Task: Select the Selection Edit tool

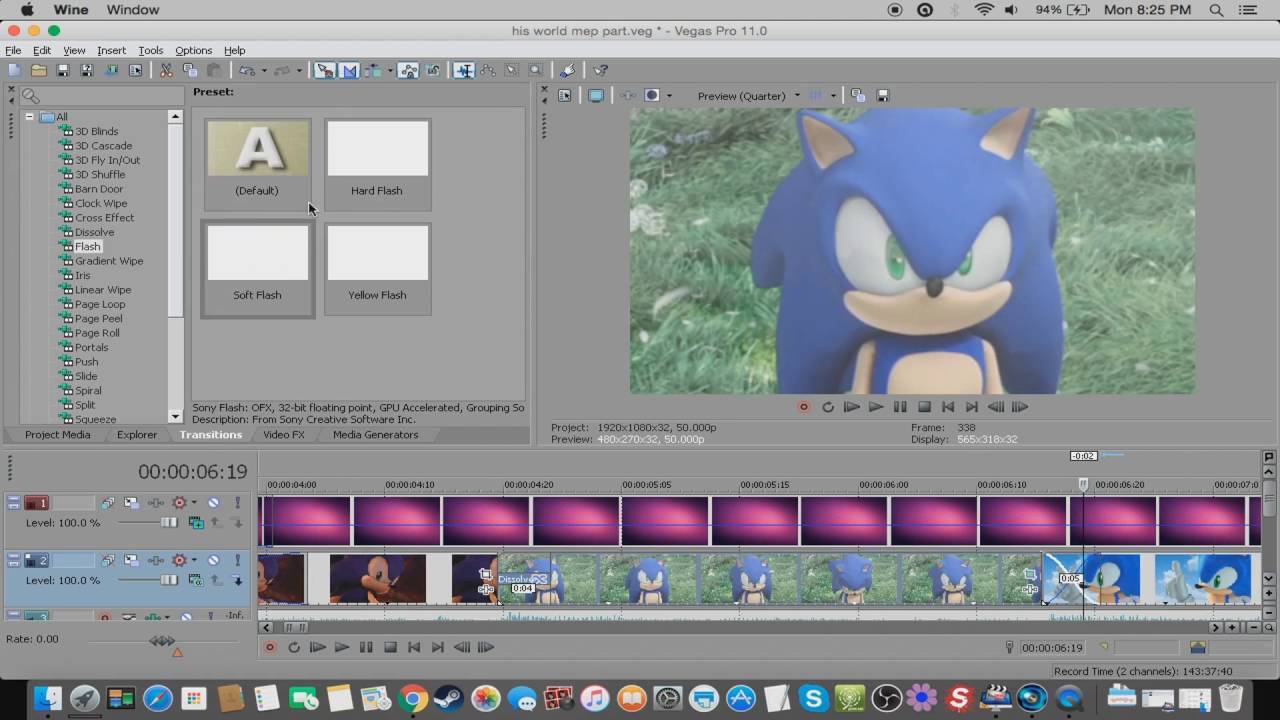Action: [512, 70]
